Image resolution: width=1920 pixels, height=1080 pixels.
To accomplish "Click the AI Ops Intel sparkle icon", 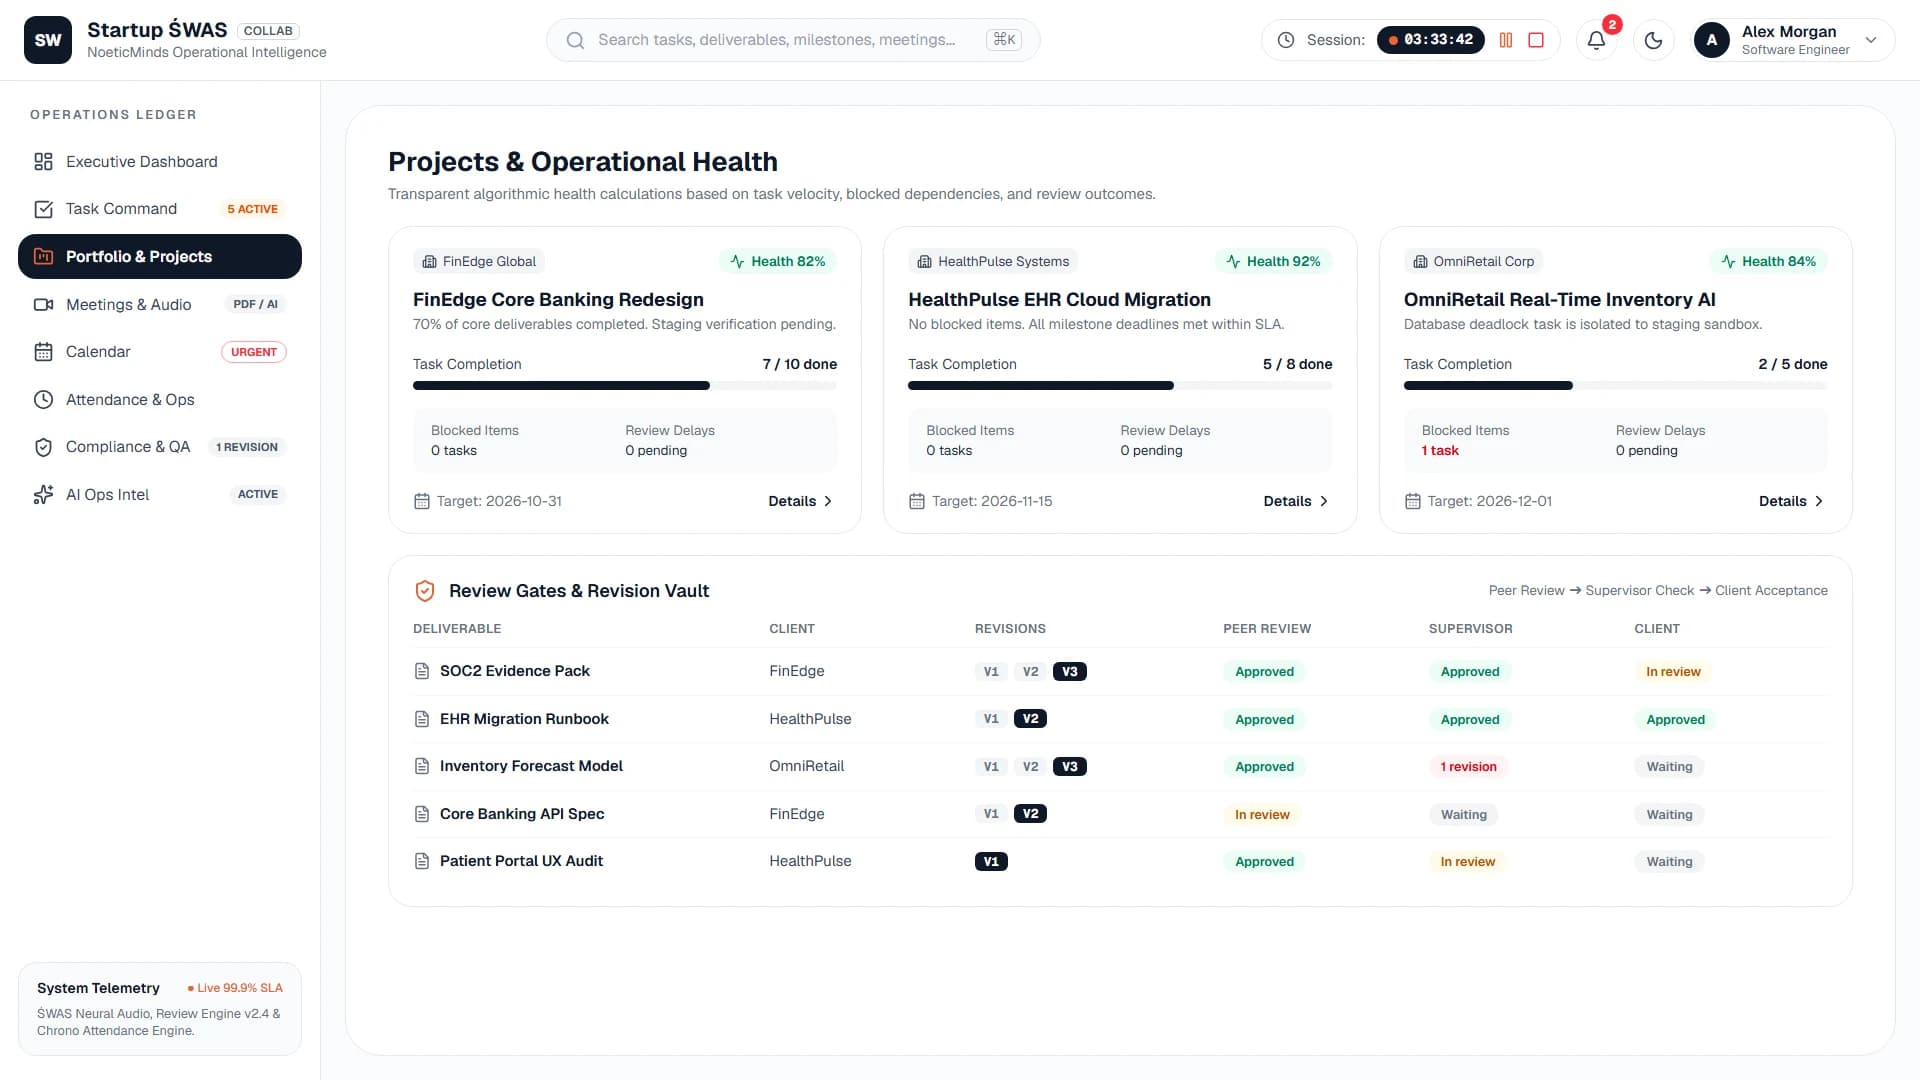I will click(43, 495).
